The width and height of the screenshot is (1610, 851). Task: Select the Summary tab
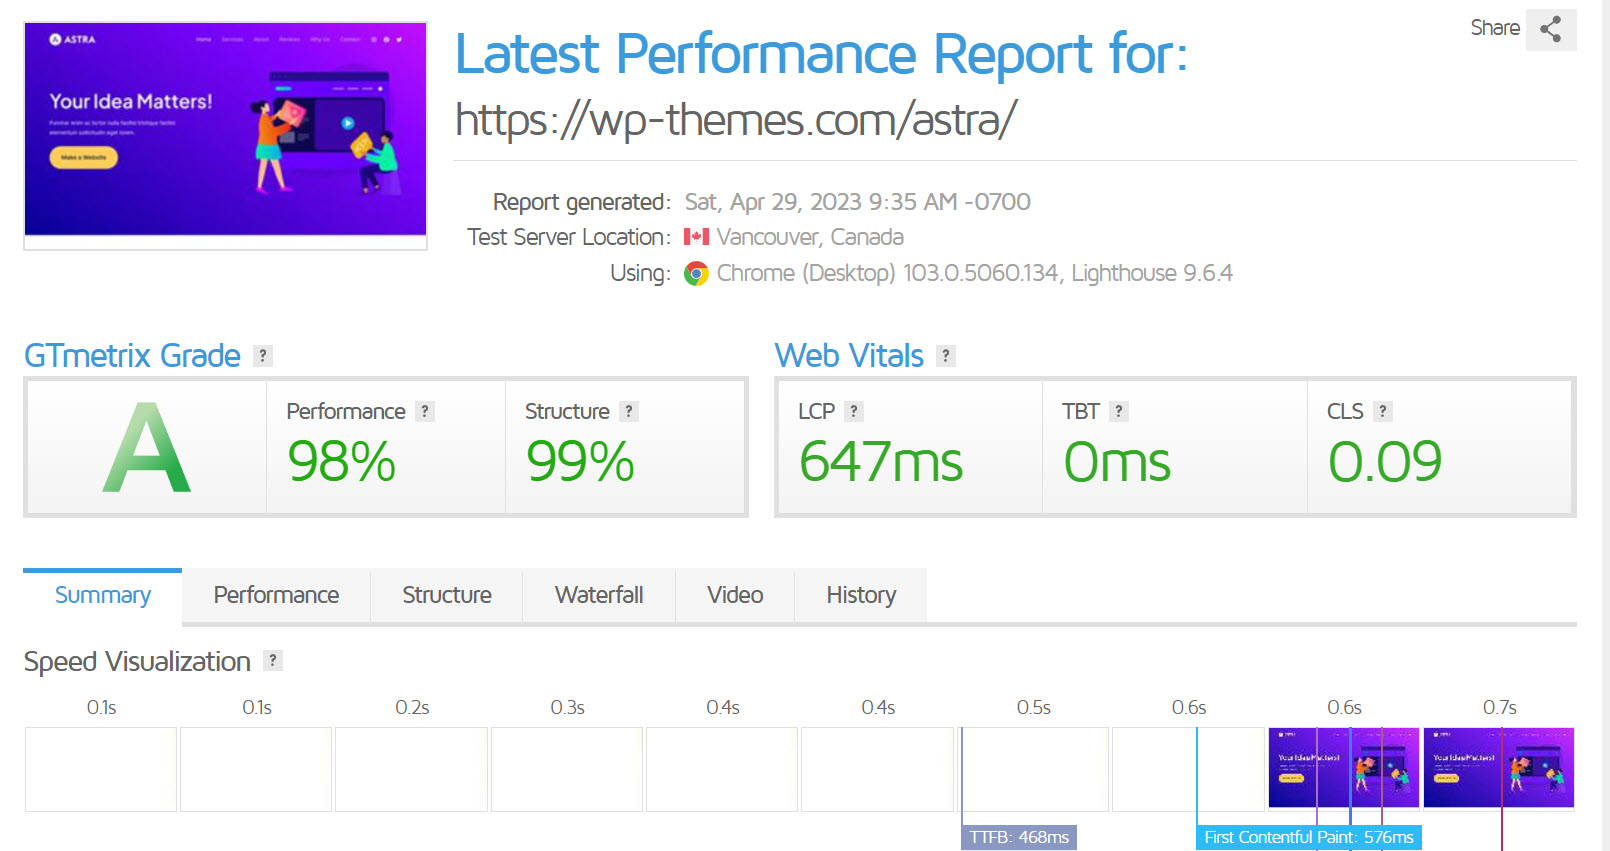click(x=103, y=596)
